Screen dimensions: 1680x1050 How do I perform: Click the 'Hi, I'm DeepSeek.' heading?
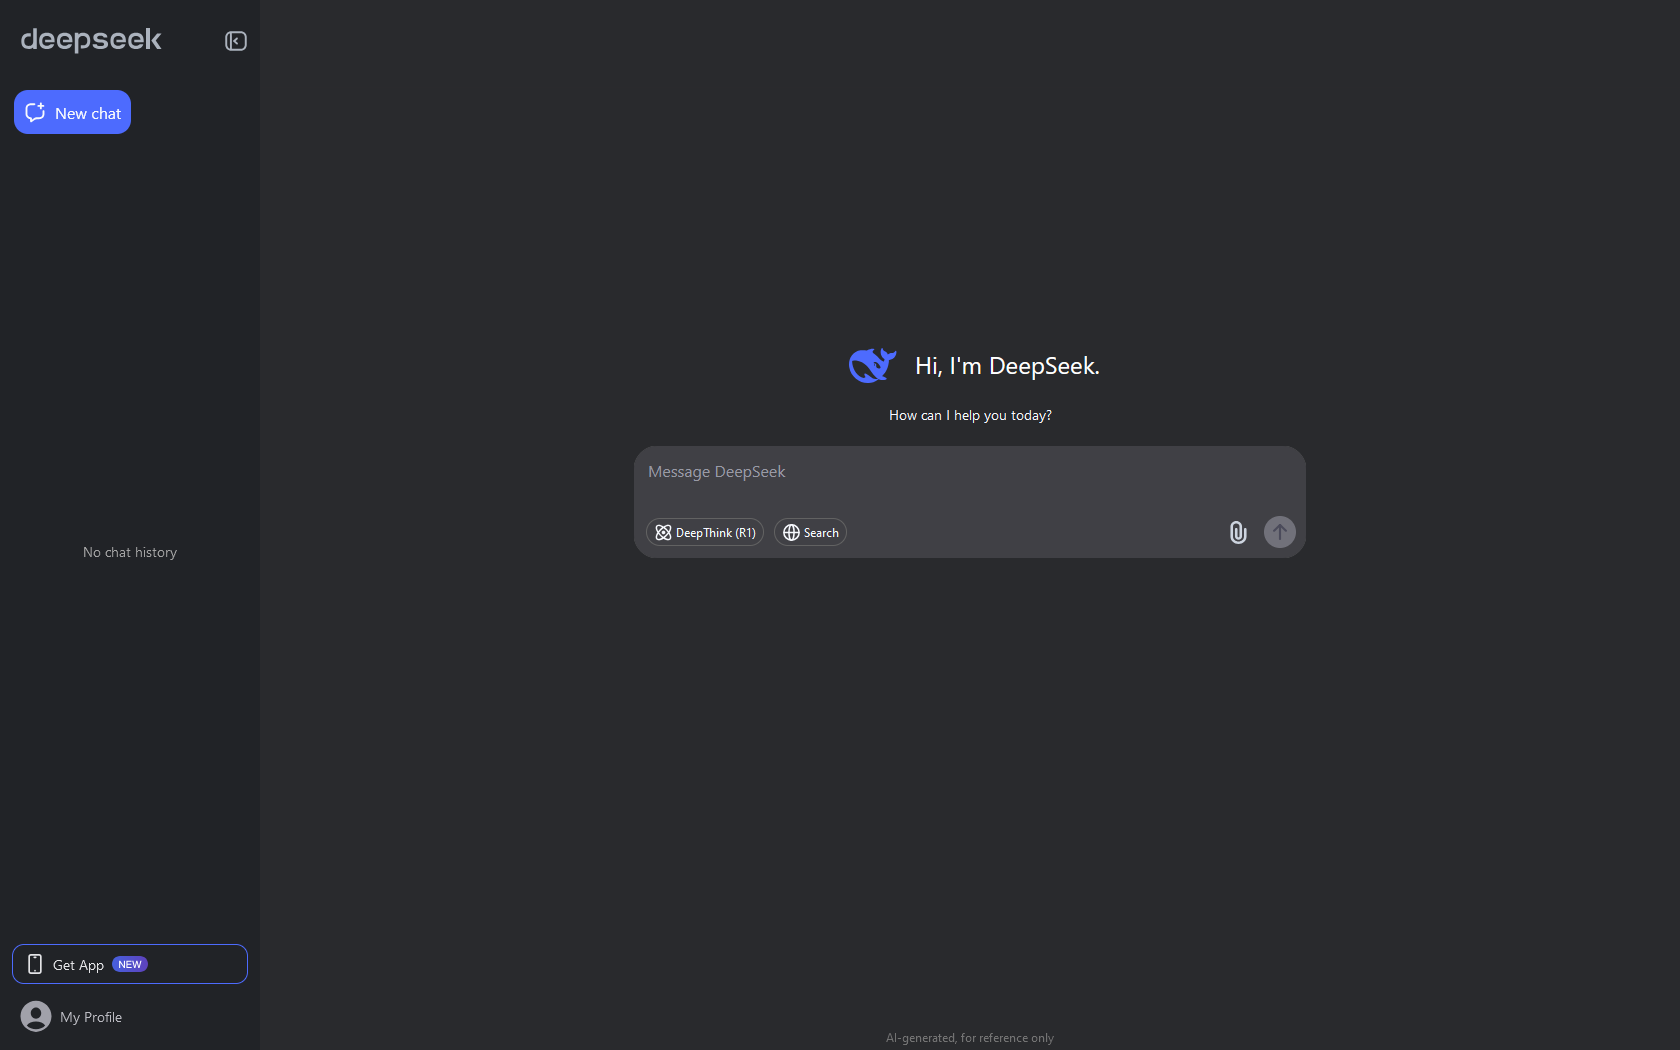click(1007, 366)
